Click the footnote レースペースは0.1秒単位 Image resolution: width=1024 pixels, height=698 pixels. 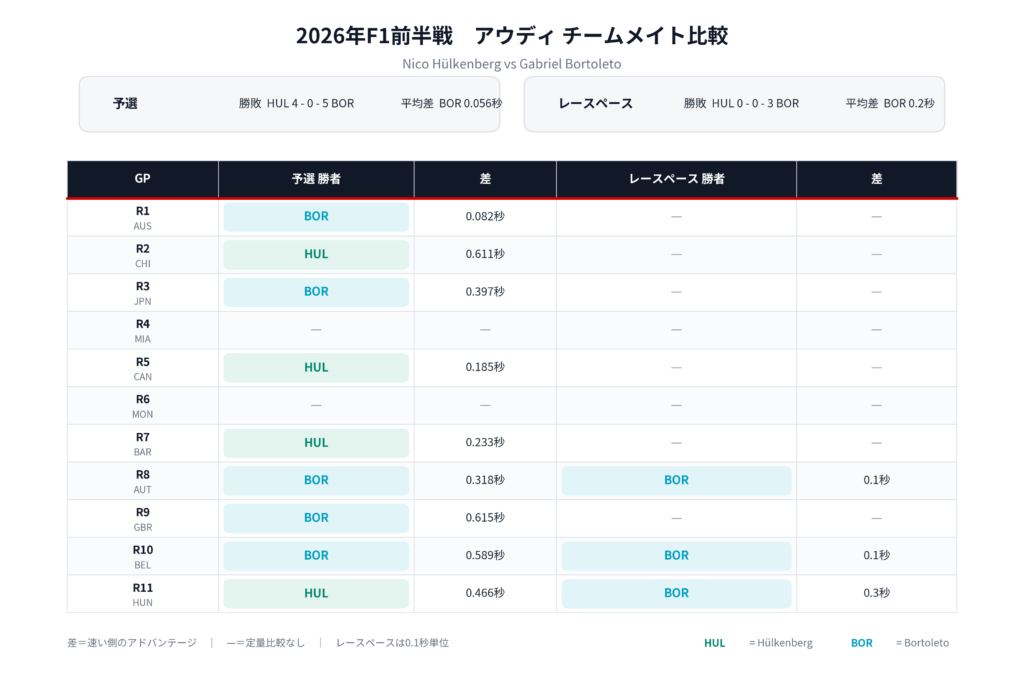tap(392, 643)
